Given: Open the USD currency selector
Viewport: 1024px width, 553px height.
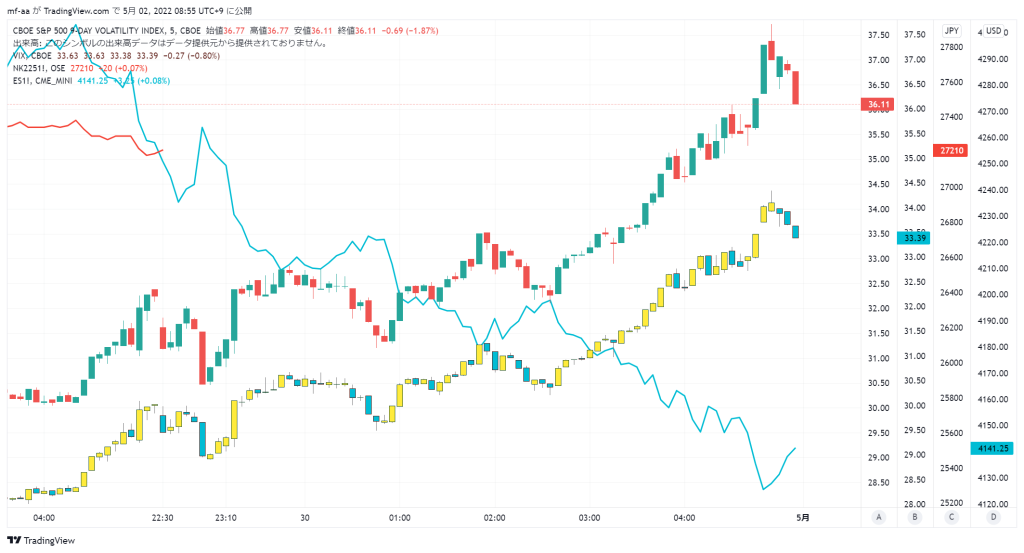Looking at the screenshot, I should [993, 31].
